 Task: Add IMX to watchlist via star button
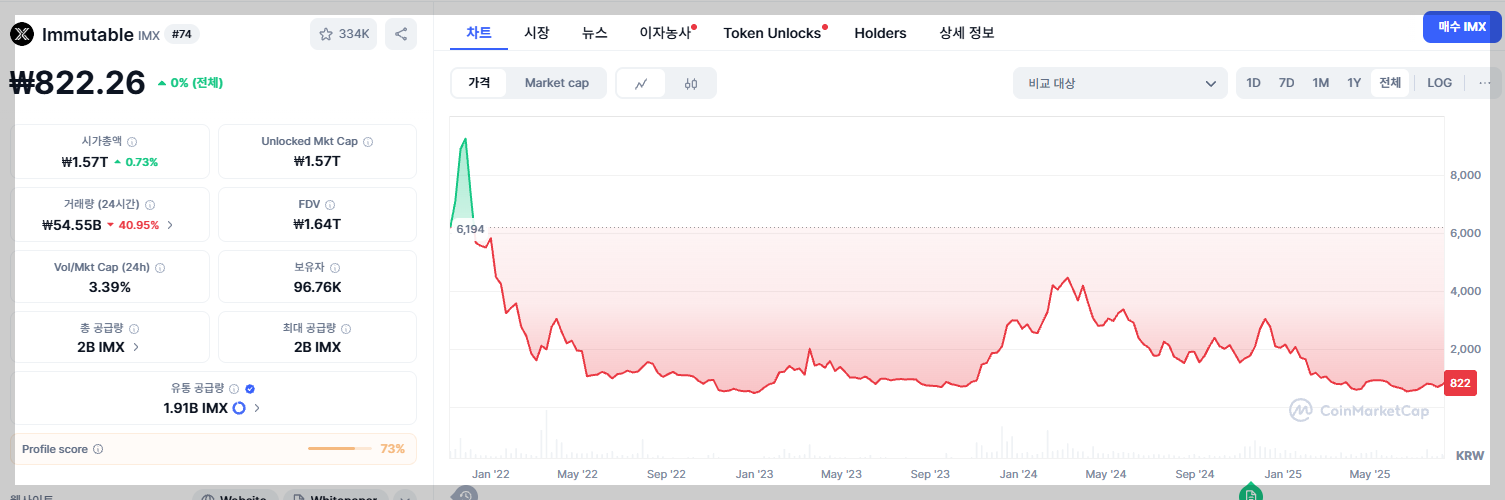point(344,34)
